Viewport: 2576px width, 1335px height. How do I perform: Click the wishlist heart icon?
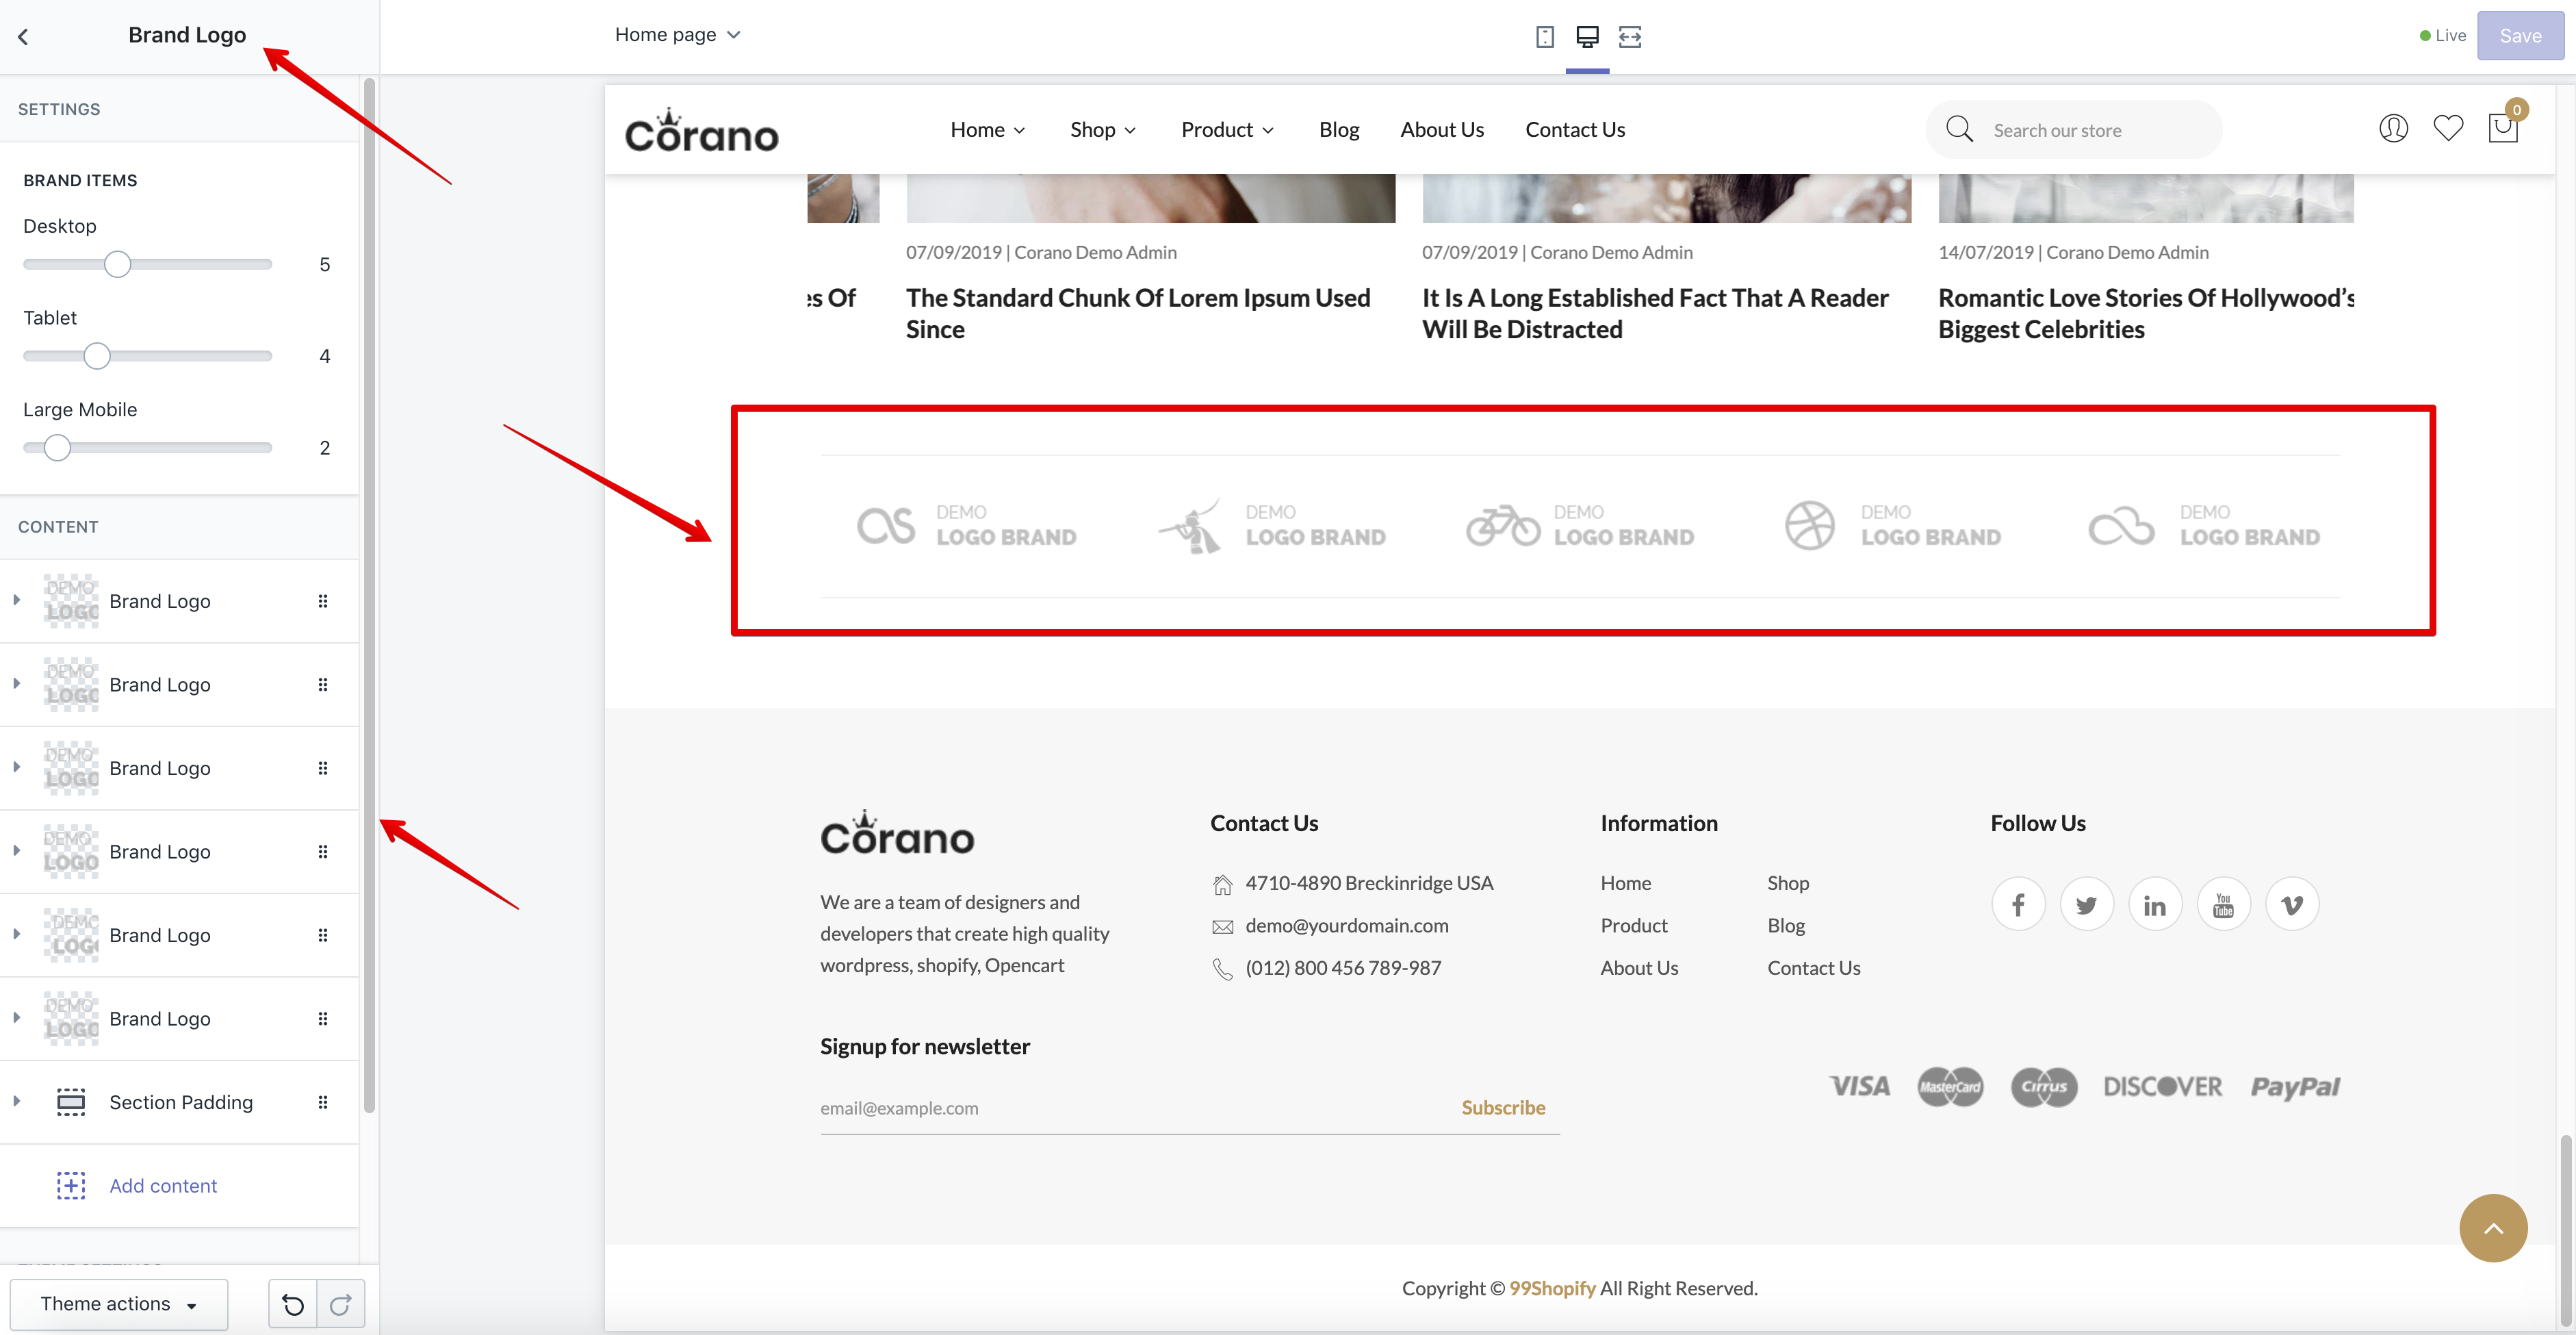2448,129
